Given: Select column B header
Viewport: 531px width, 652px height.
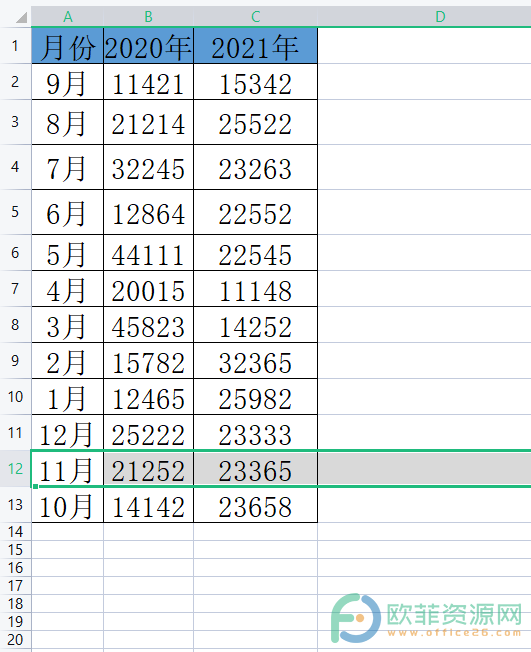Looking at the screenshot, I should pos(148,17).
